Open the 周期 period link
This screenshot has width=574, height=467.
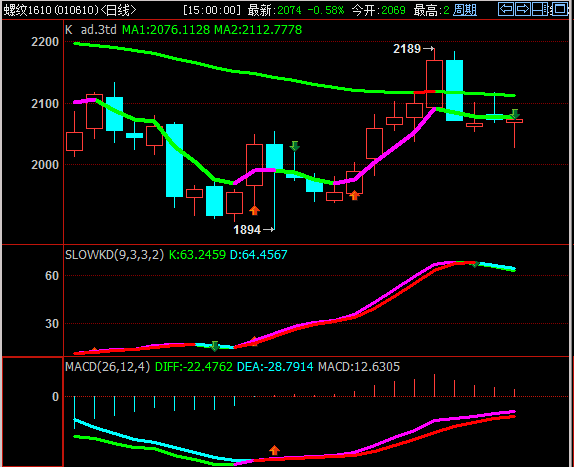[465, 10]
